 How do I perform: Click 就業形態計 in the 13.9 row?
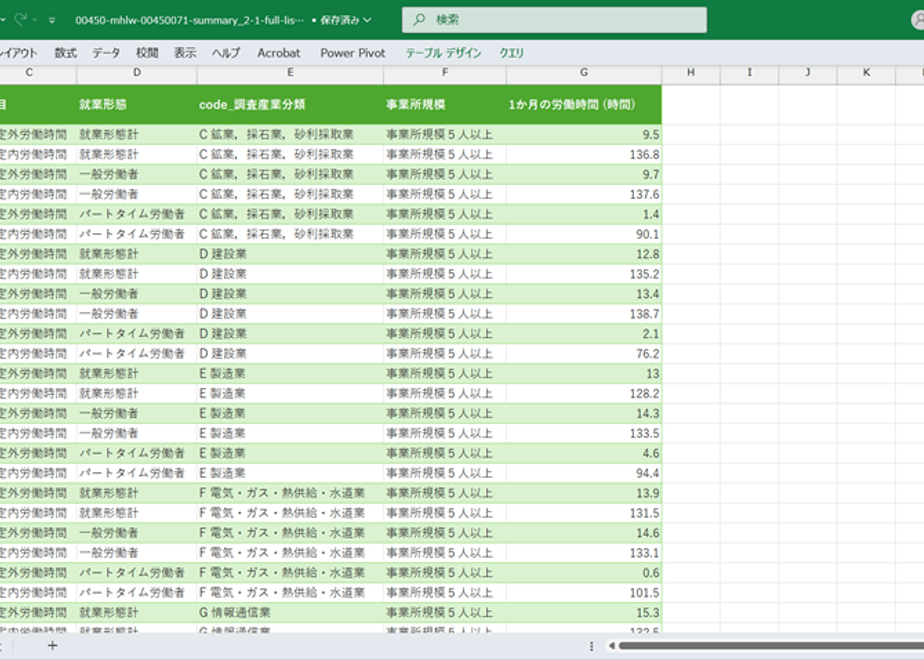coord(137,493)
